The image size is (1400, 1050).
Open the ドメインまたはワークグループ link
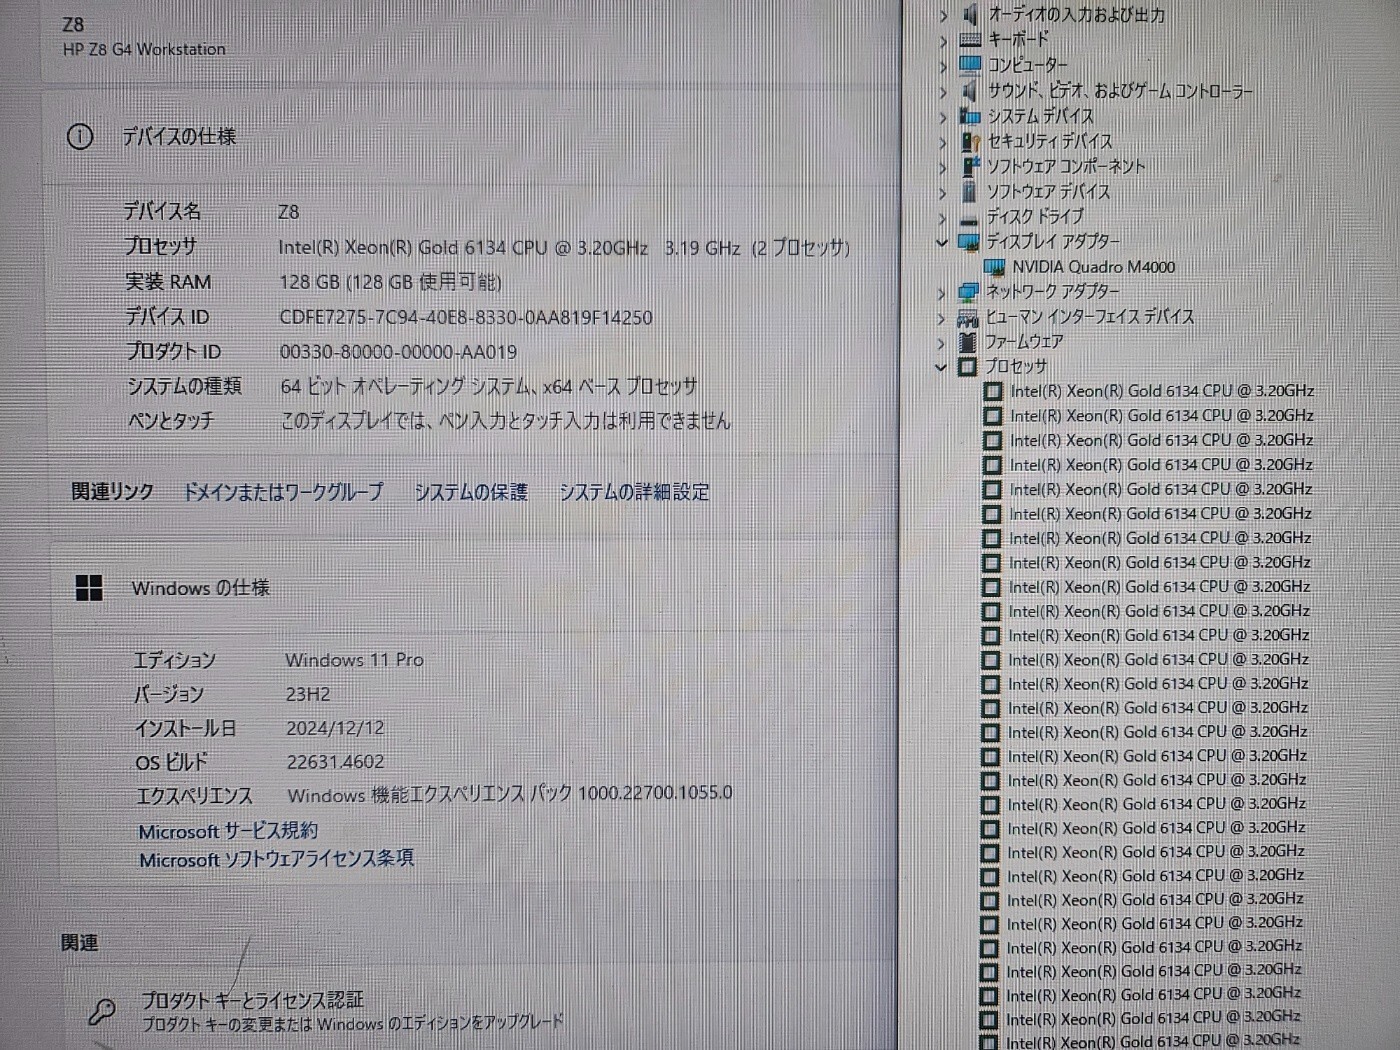pyautogui.click(x=283, y=492)
